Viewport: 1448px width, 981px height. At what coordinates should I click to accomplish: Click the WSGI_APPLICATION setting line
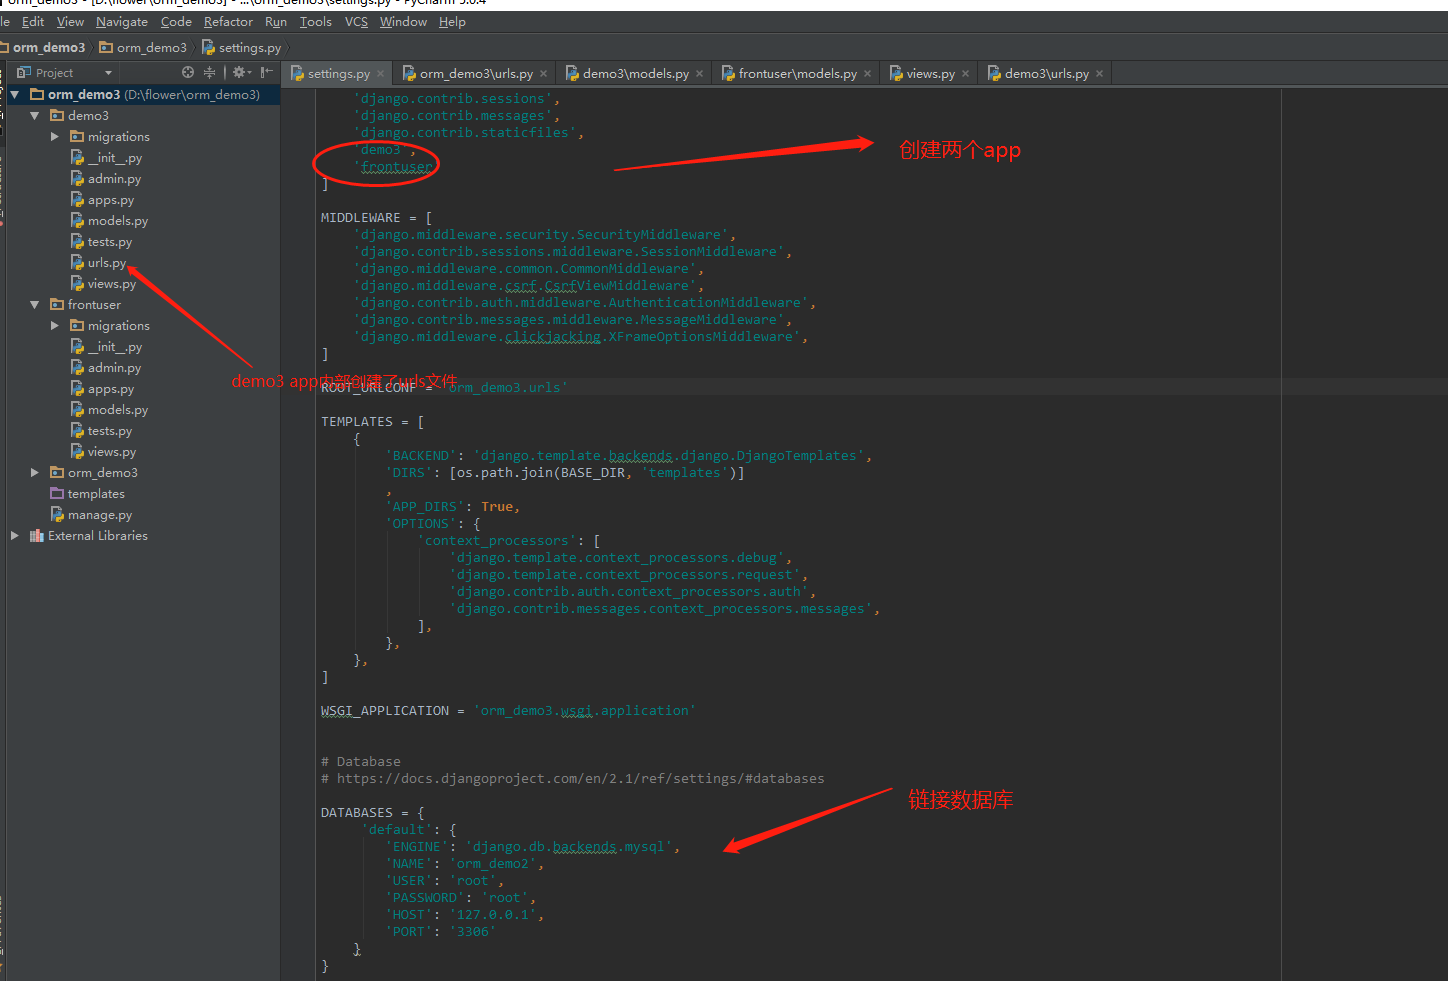508,711
